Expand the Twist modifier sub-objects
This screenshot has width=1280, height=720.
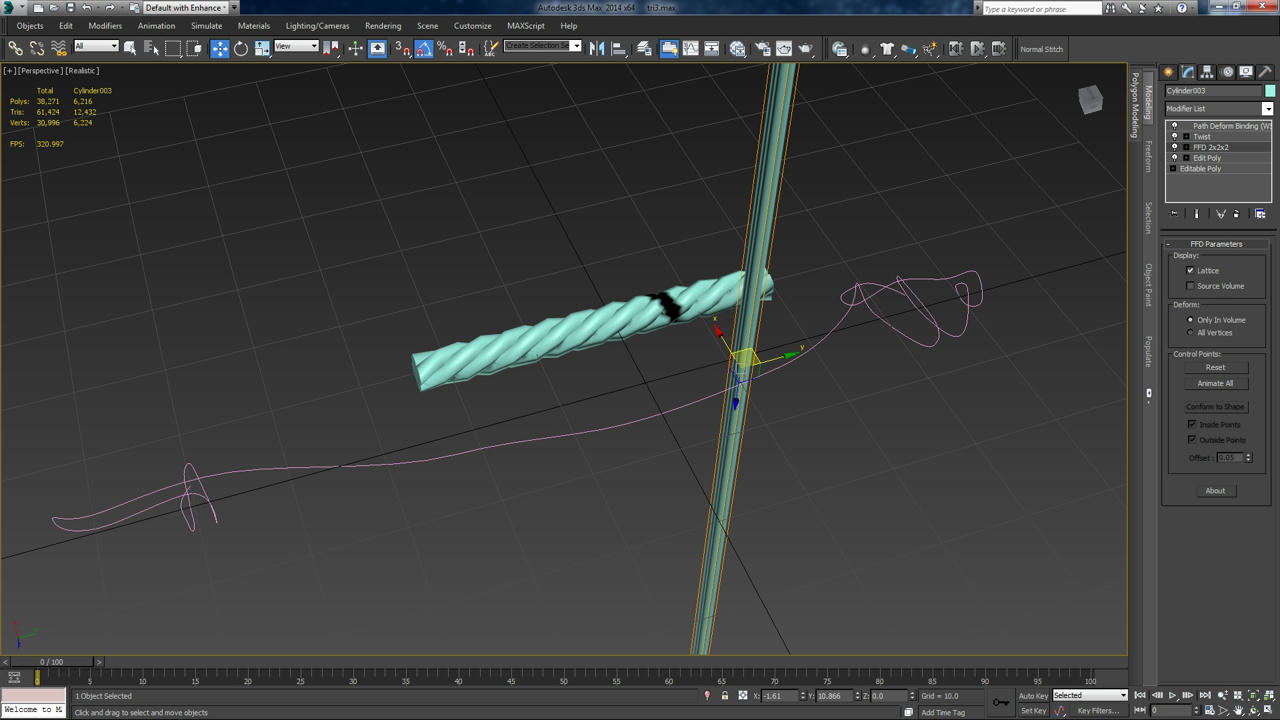click(1186, 137)
